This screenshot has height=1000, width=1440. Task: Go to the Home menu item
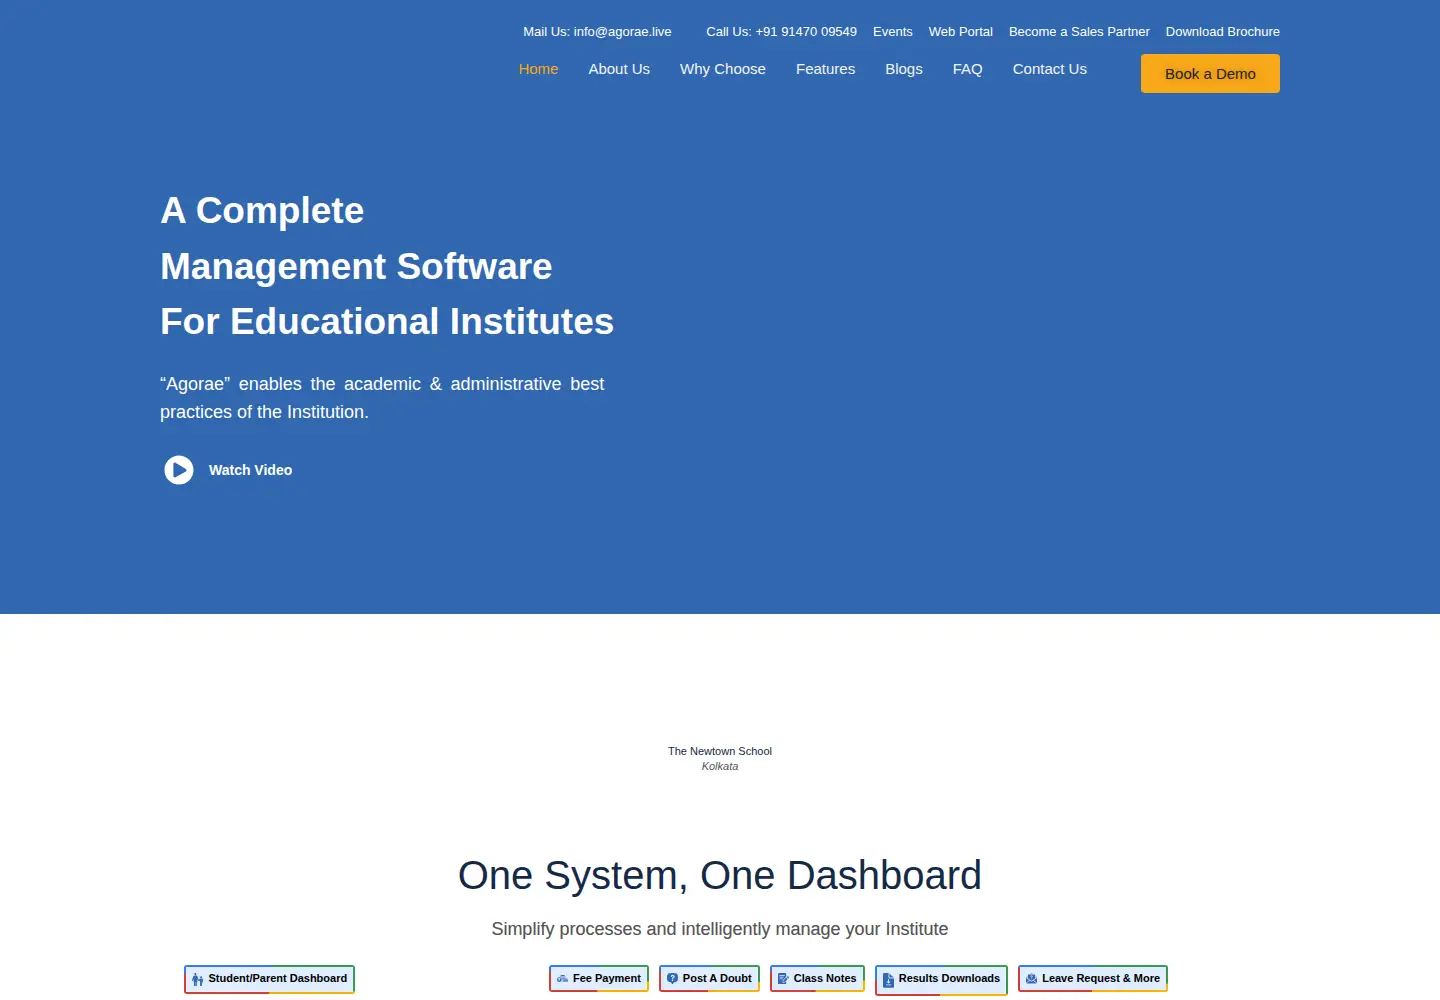pos(538,69)
